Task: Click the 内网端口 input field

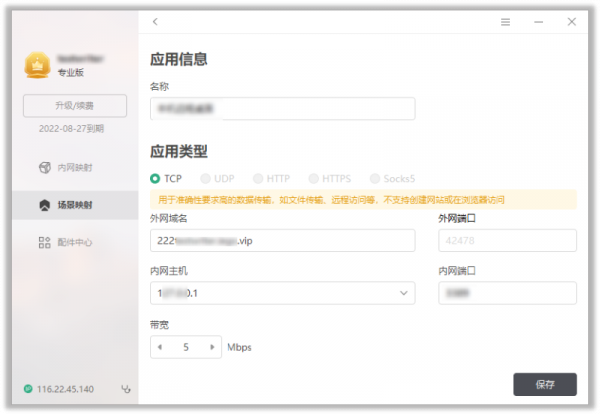Action: click(507, 293)
